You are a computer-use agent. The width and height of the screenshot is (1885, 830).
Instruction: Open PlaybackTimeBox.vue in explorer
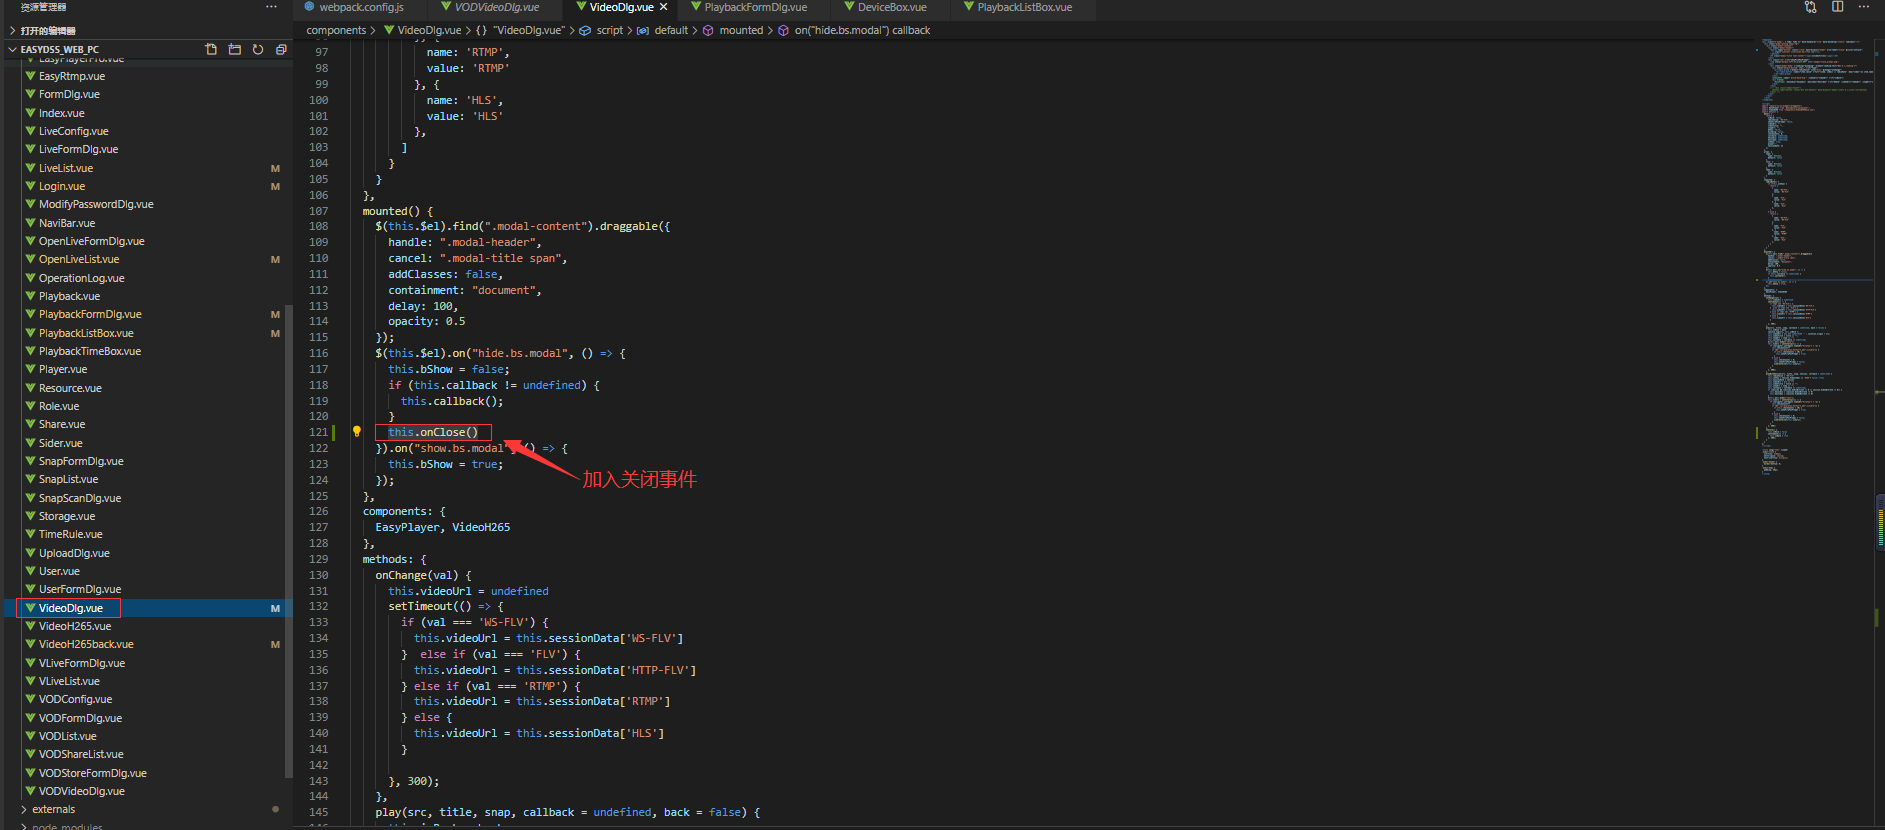90,351
